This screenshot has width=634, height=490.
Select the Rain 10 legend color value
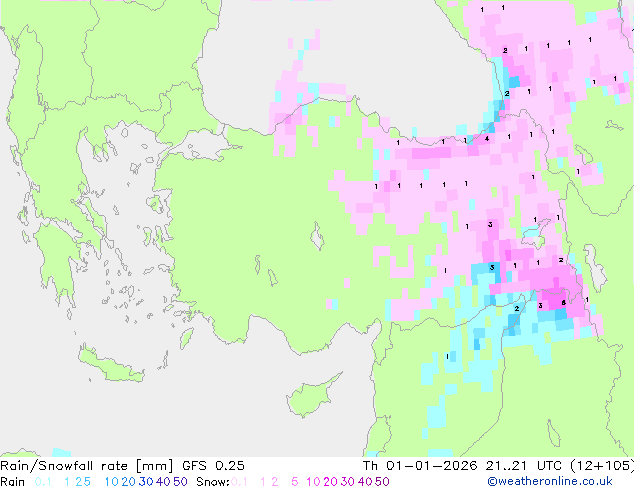(112, 482)
